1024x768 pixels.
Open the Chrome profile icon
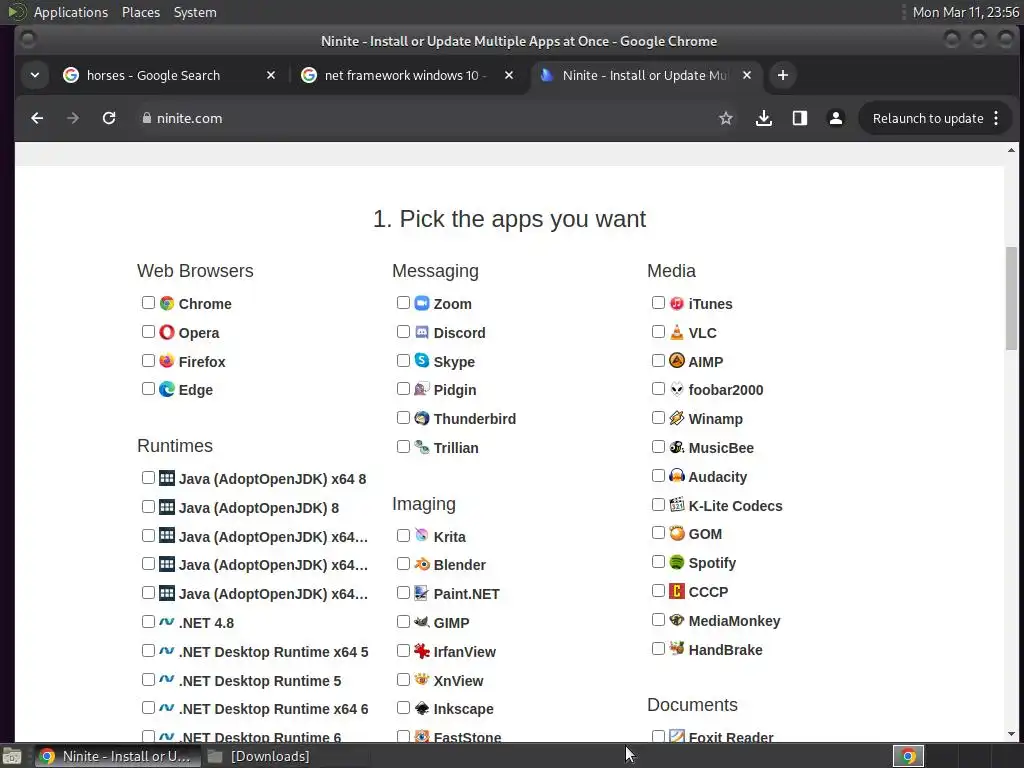(x=835, y=118)
